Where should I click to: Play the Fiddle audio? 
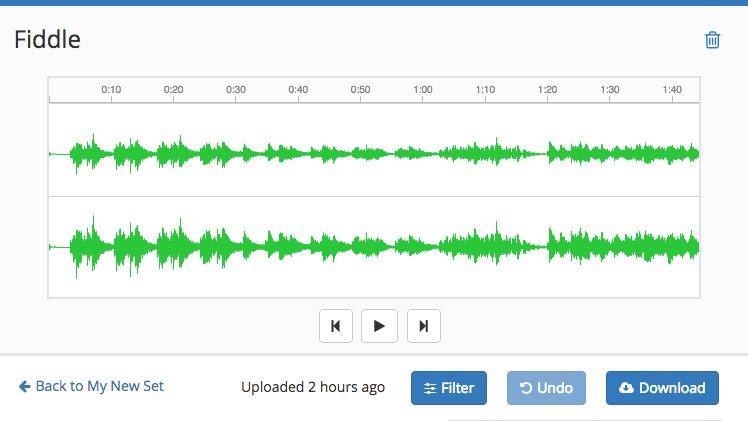tap(379, 326)
